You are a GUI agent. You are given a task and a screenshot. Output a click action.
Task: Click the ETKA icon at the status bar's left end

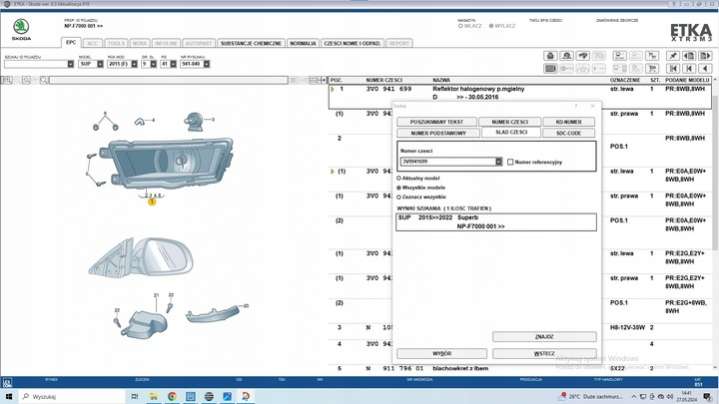click(x=7, y=382)
